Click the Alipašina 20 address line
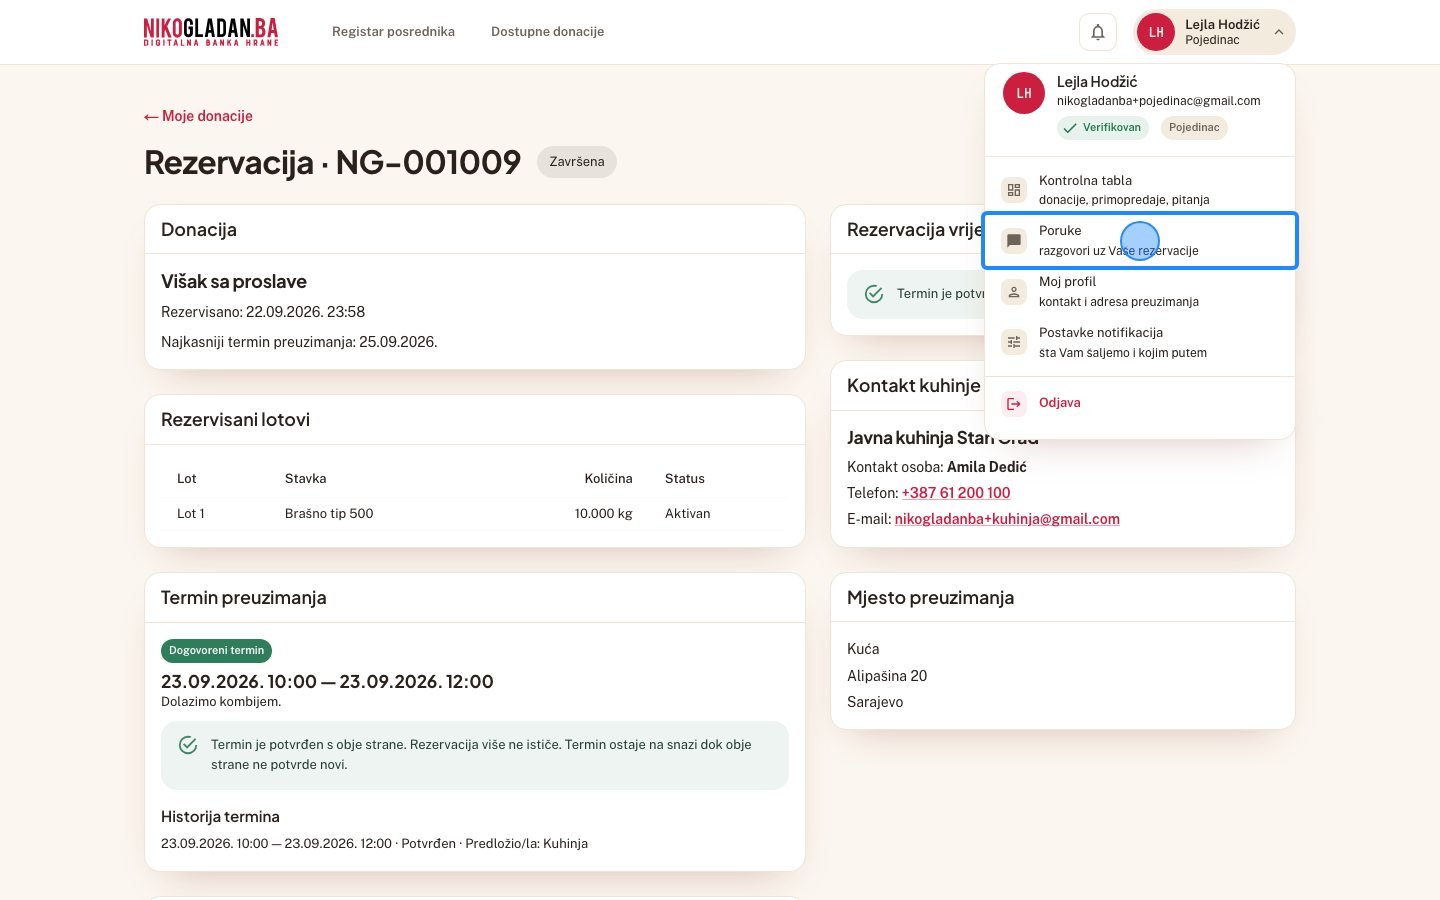 tap(887, 676)
